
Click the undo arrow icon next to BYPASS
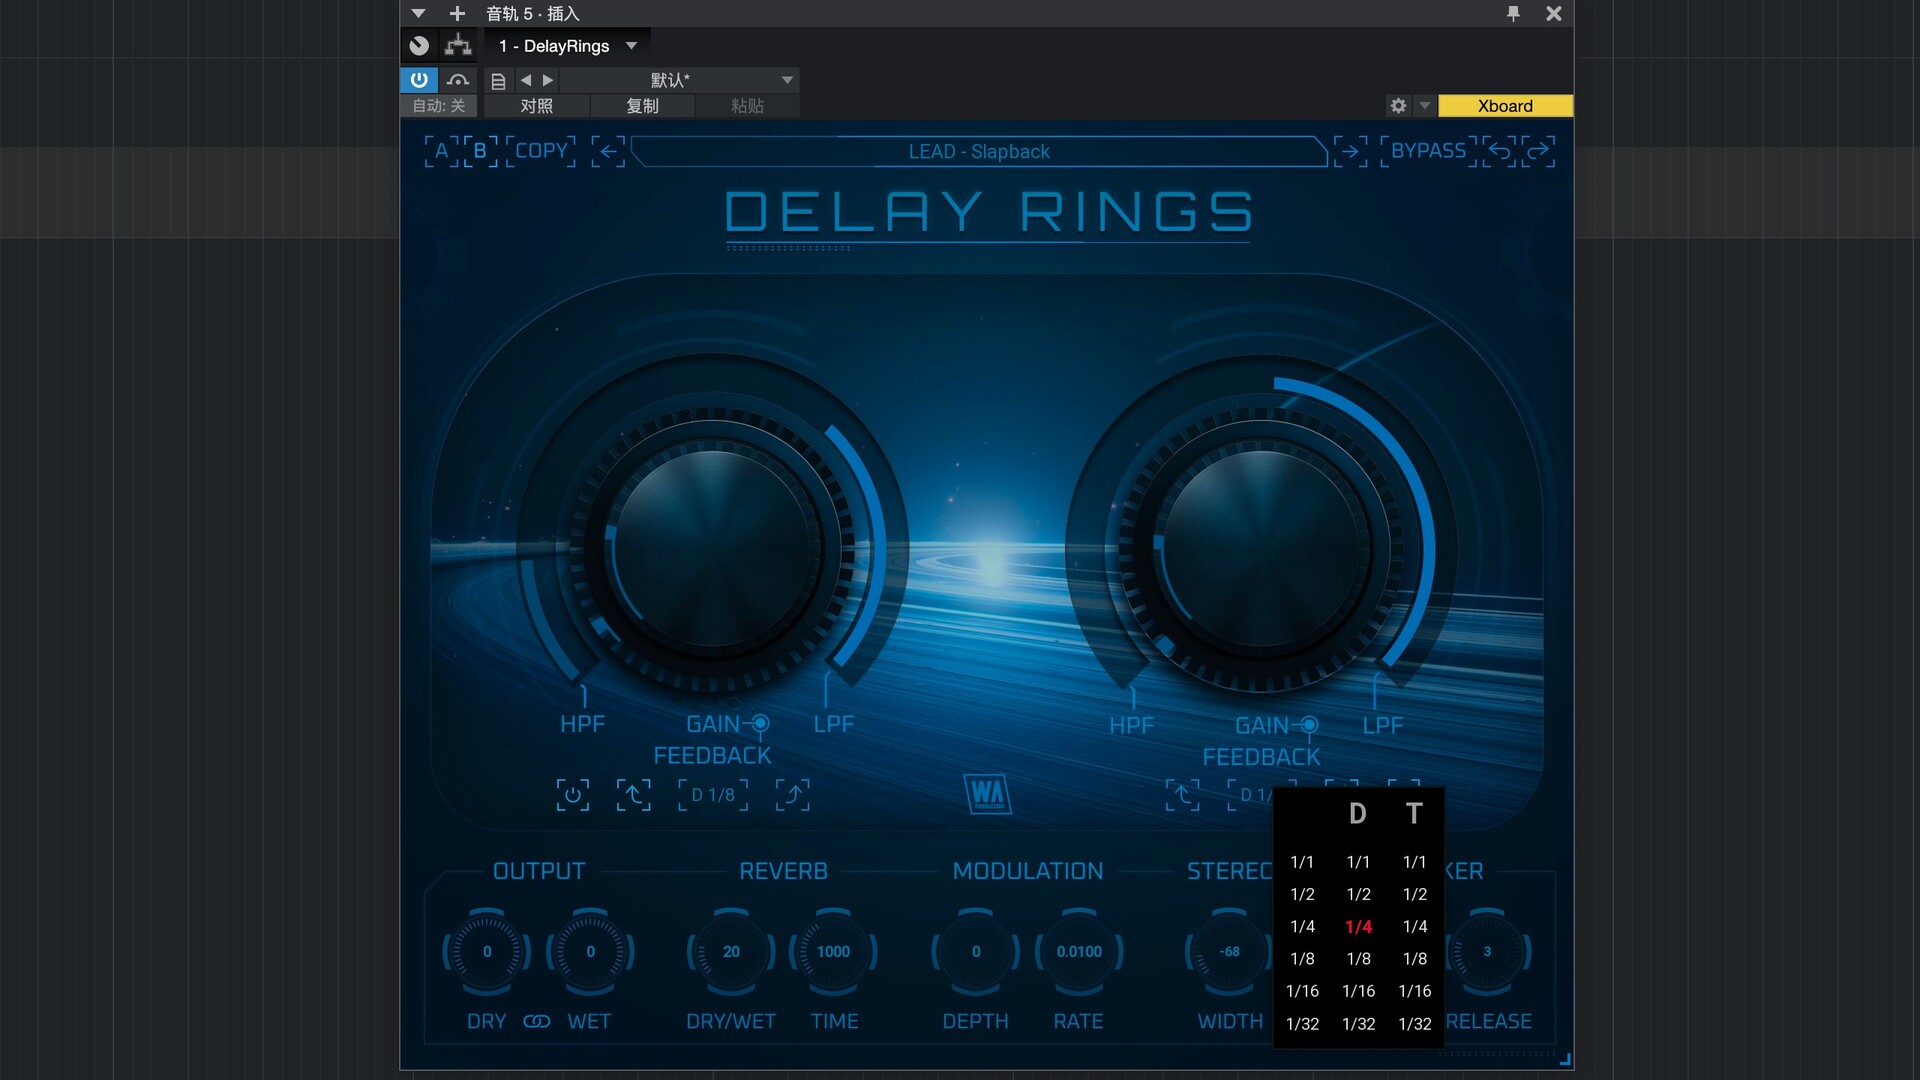tap(1499, 151)
